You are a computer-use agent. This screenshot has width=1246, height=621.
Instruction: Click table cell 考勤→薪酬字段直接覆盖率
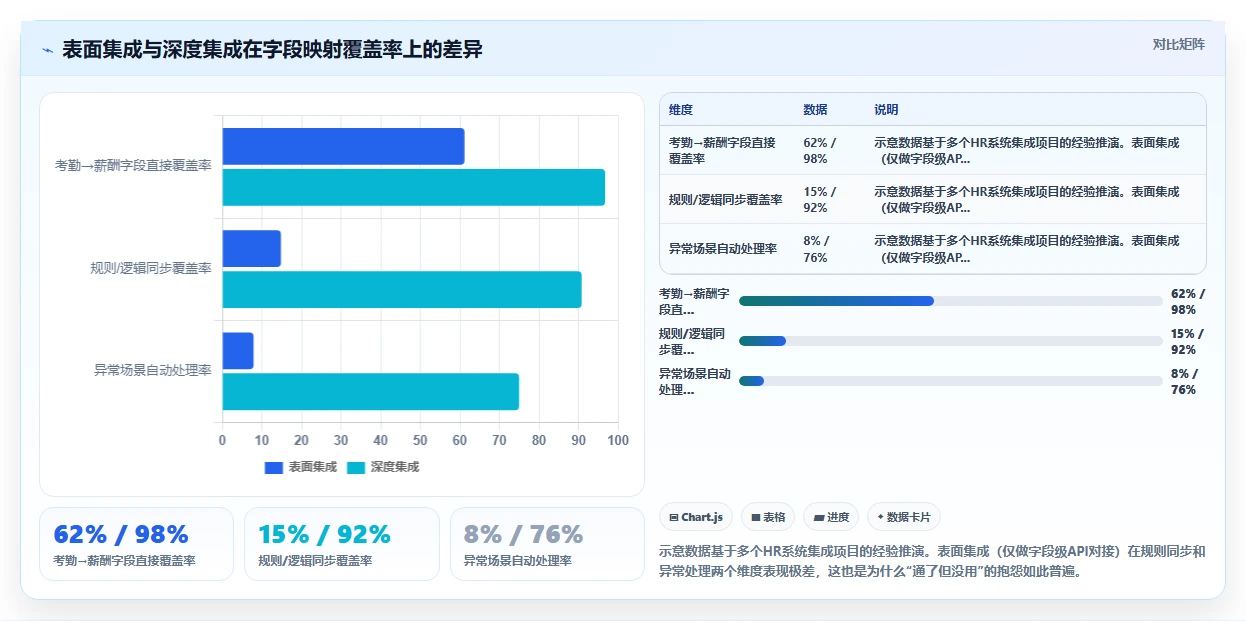point(722,150)
